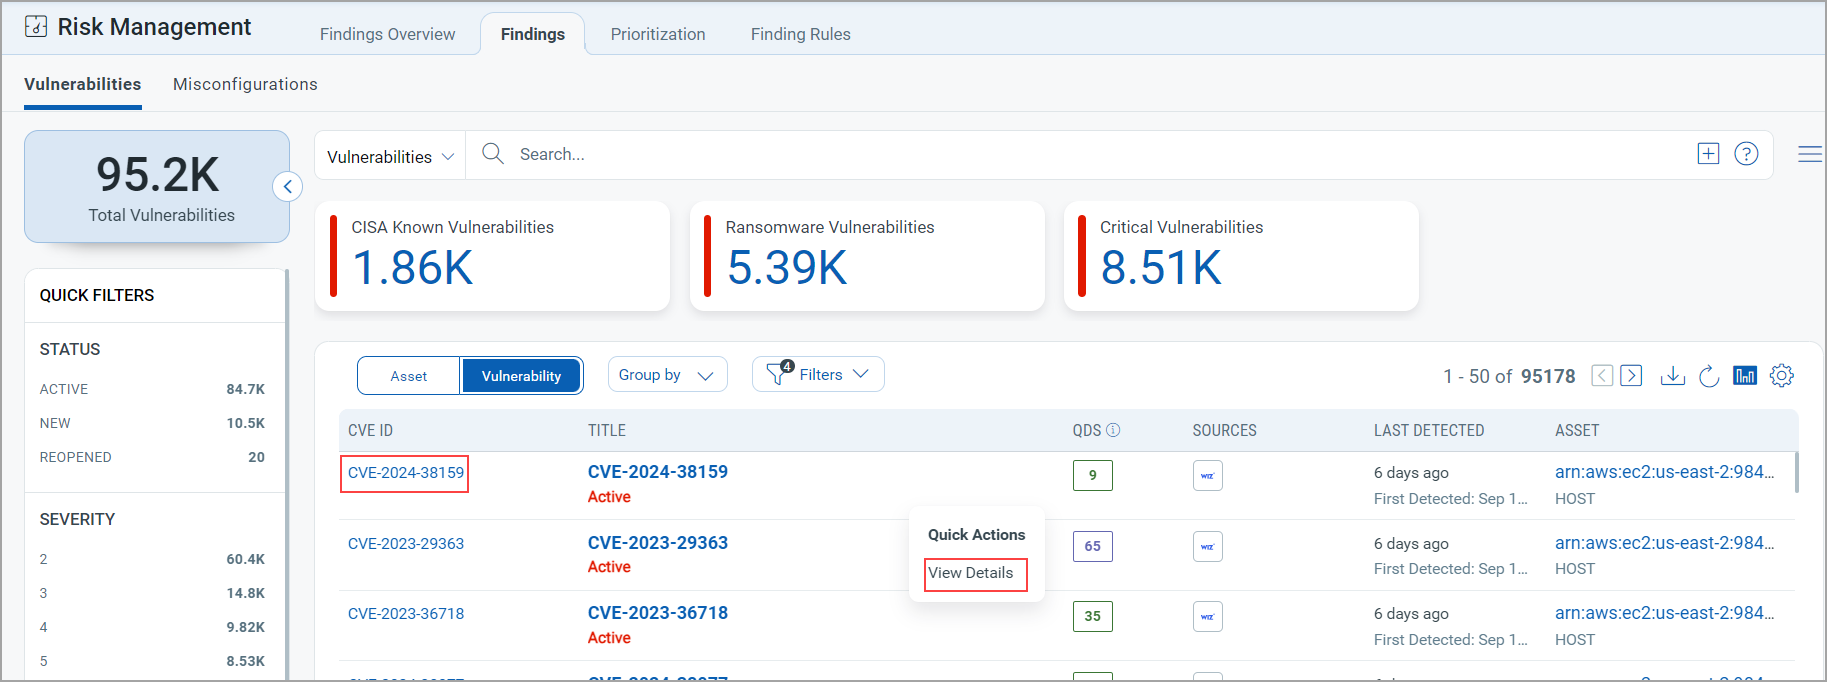Switch to Vulnerability view toggle
The height and width of the screenshot is (682, 1827).
(521, 376)
